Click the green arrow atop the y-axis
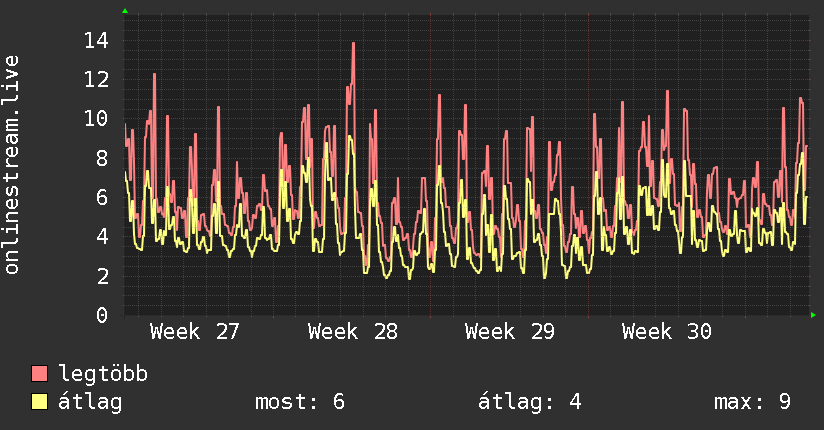This screenshot has width=824, height=430. point(125,11)
